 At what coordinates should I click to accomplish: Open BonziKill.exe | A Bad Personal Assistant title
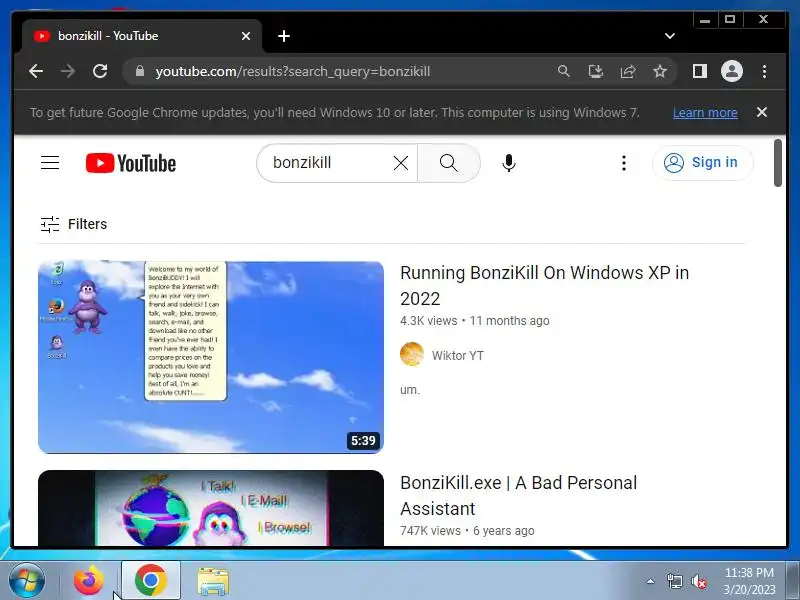click(x=518, y=495)
